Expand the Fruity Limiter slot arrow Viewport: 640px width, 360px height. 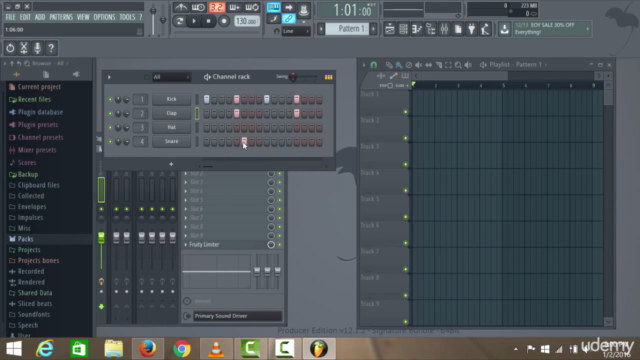pos(186,244)
